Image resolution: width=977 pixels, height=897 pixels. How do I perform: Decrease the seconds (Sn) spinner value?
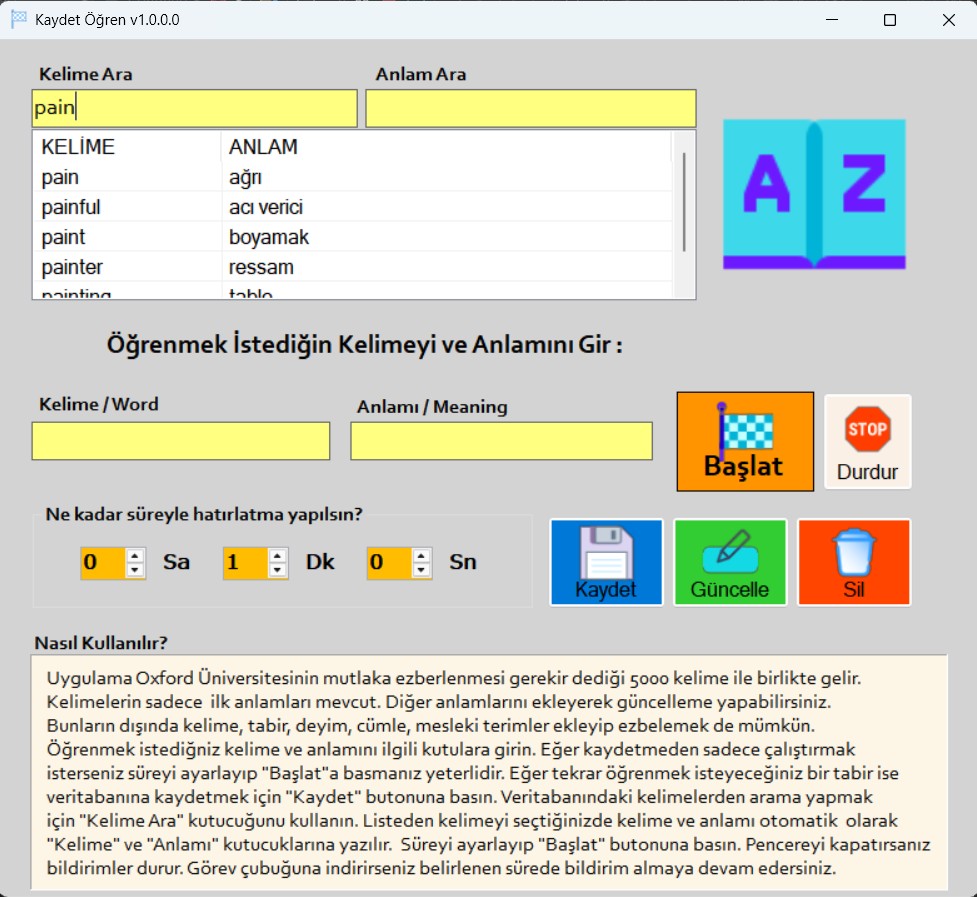coord(421,569)
